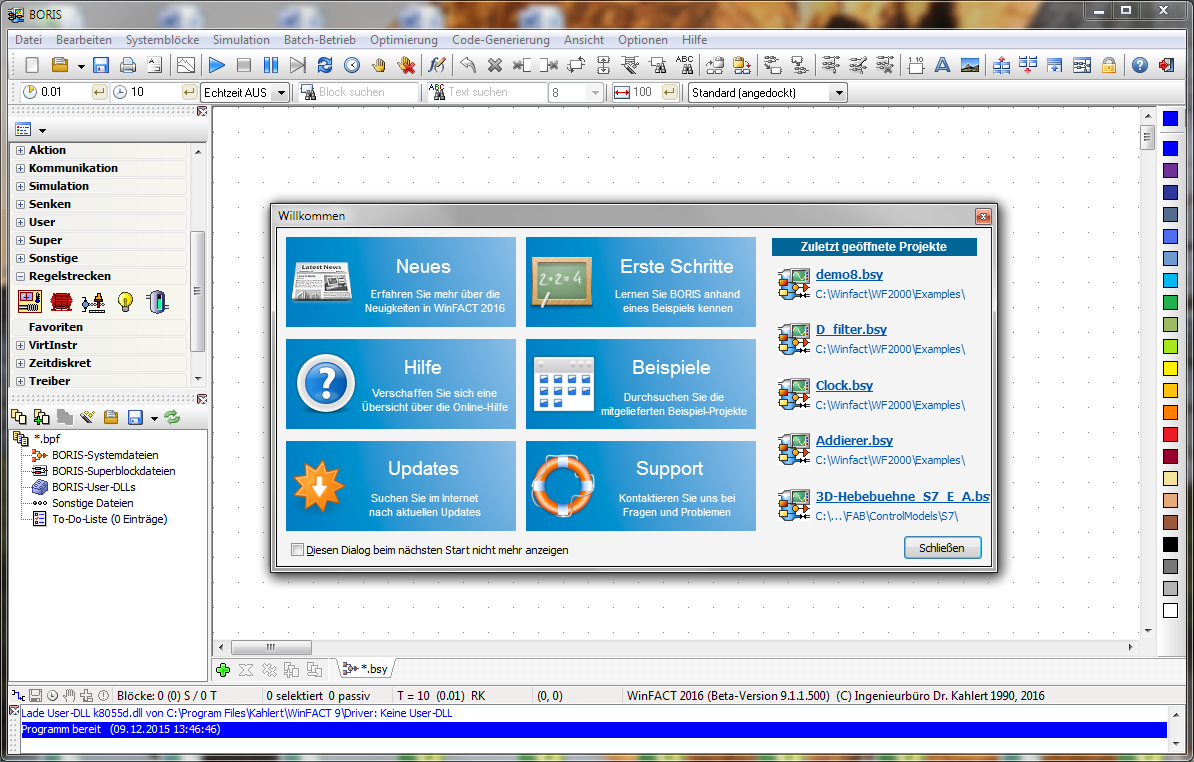This screenshot has height=762, width=1194.
Task: Click the ABC binoculars search icon in the top toolbar
Action: tap(685, 65)
